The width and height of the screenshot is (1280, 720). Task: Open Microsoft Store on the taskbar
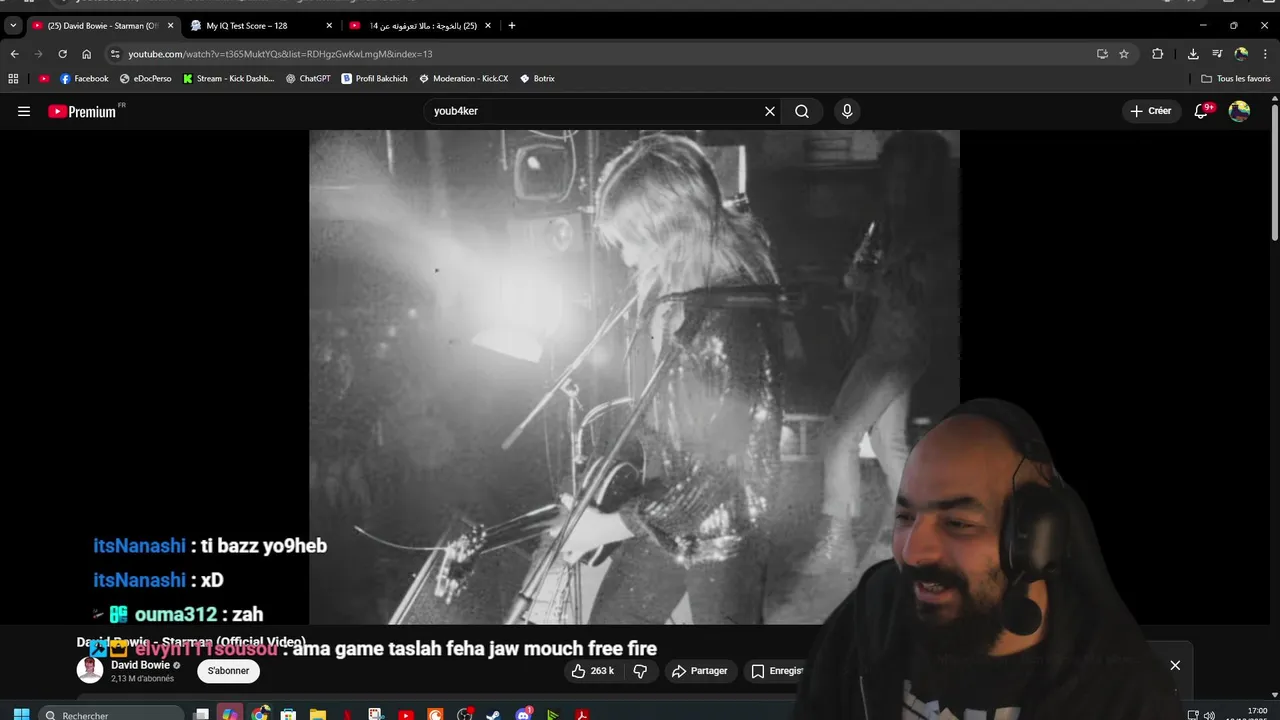coord(288,714)
